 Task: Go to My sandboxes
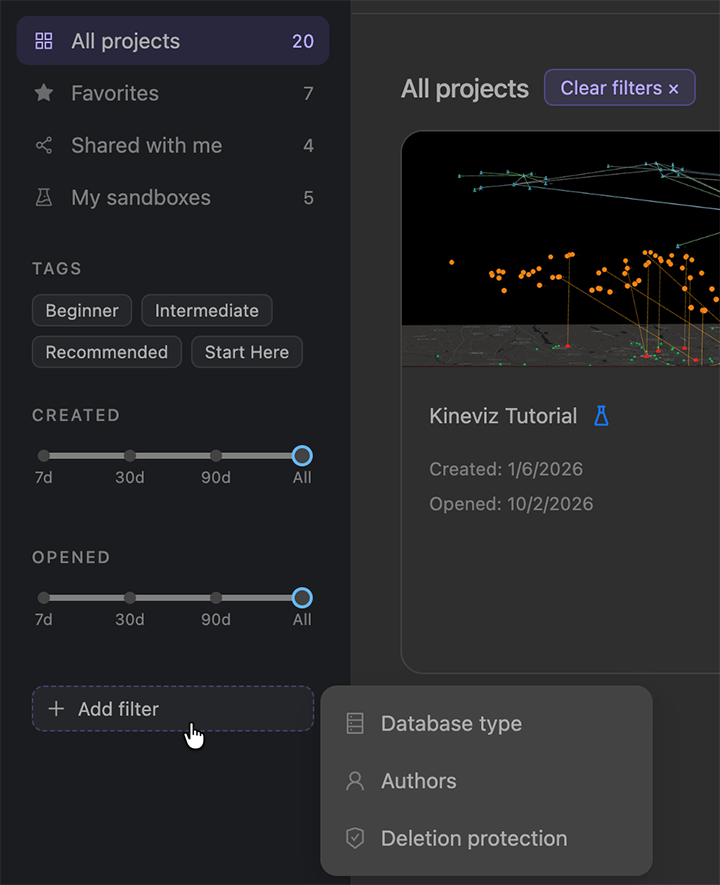tap(173, 197)
